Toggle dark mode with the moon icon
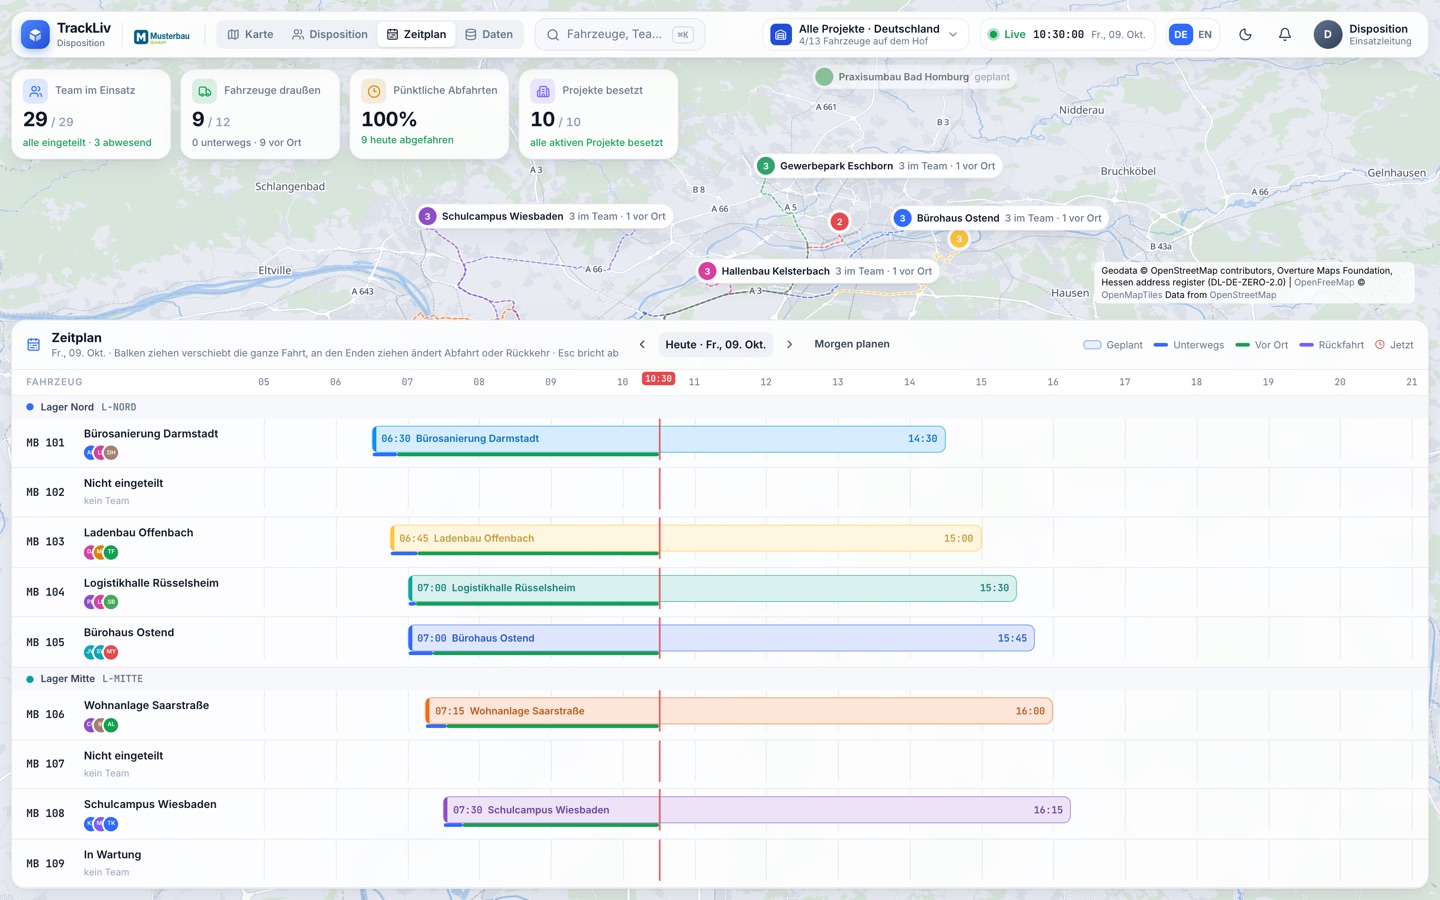1440x900 pixels. point(1245,34)
